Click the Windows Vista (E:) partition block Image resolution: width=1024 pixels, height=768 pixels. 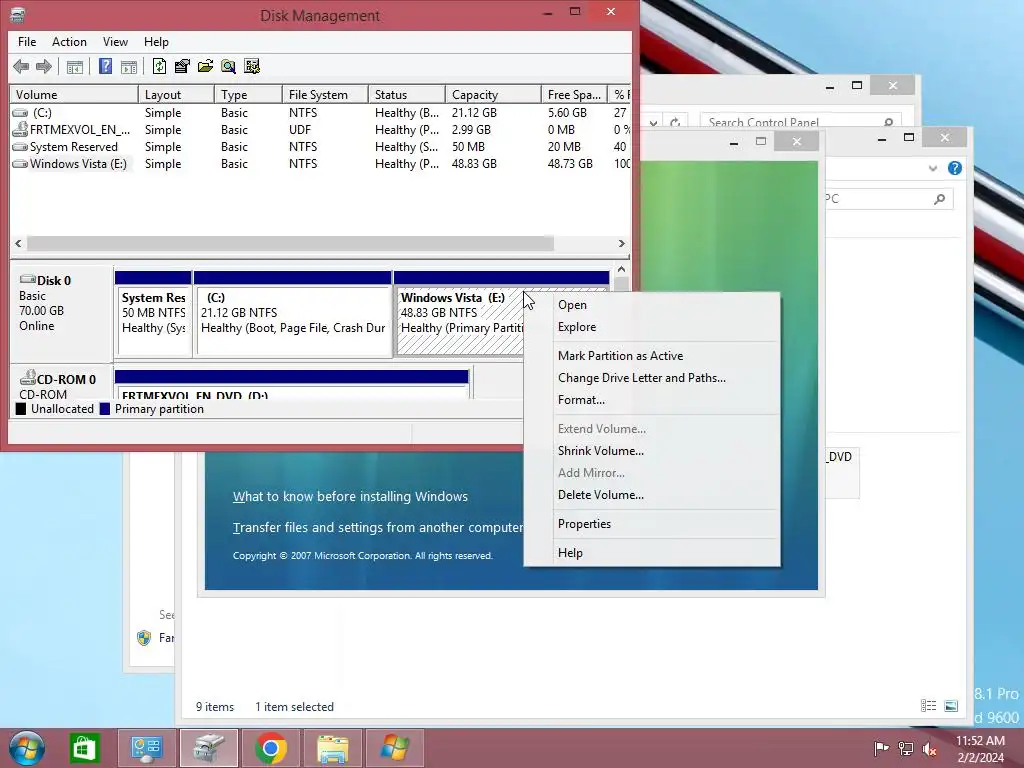460,314
